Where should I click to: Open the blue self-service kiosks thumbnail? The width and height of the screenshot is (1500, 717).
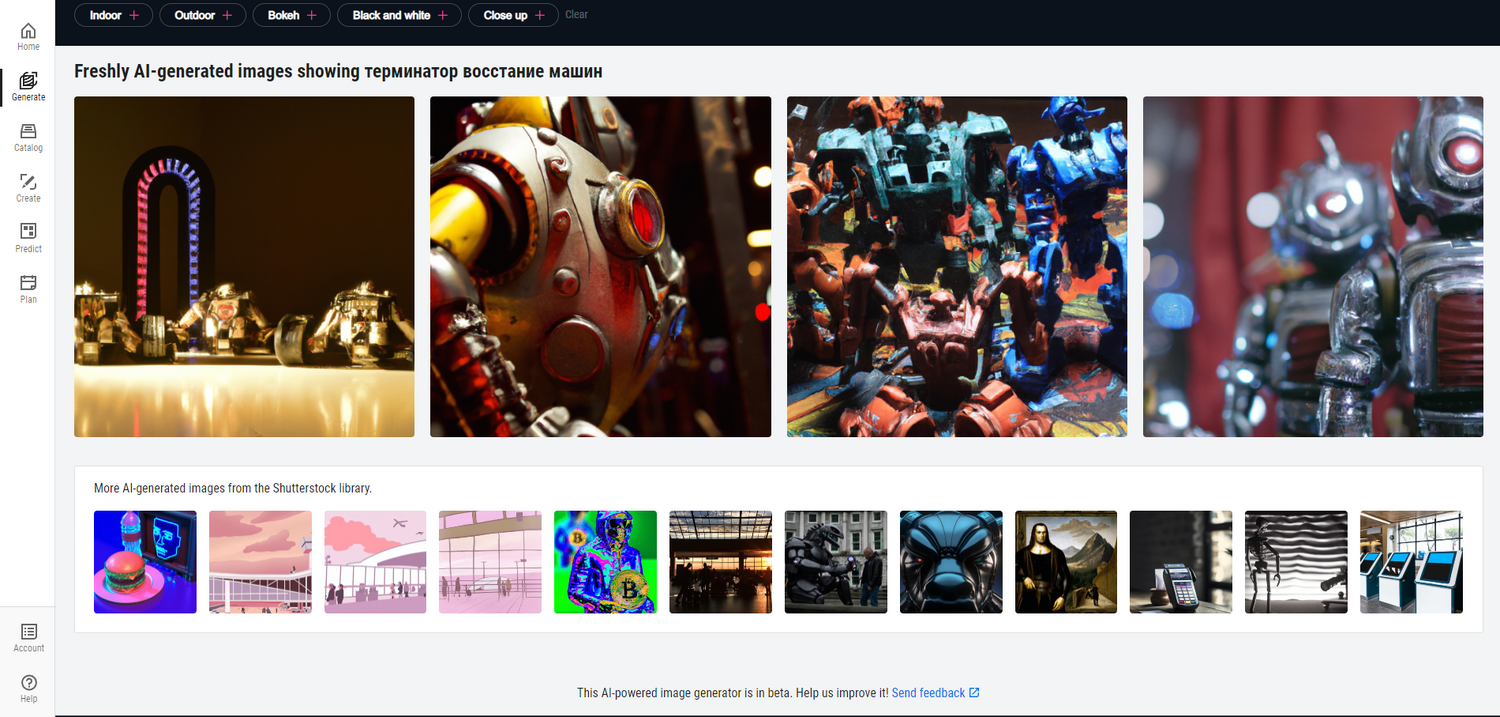coord(1411,562)
